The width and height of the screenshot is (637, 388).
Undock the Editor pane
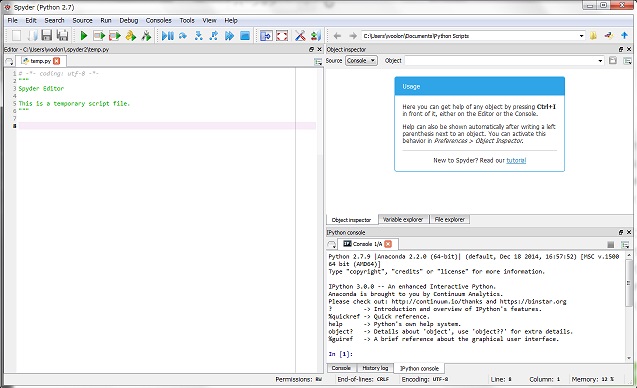(x=311, y=49)
